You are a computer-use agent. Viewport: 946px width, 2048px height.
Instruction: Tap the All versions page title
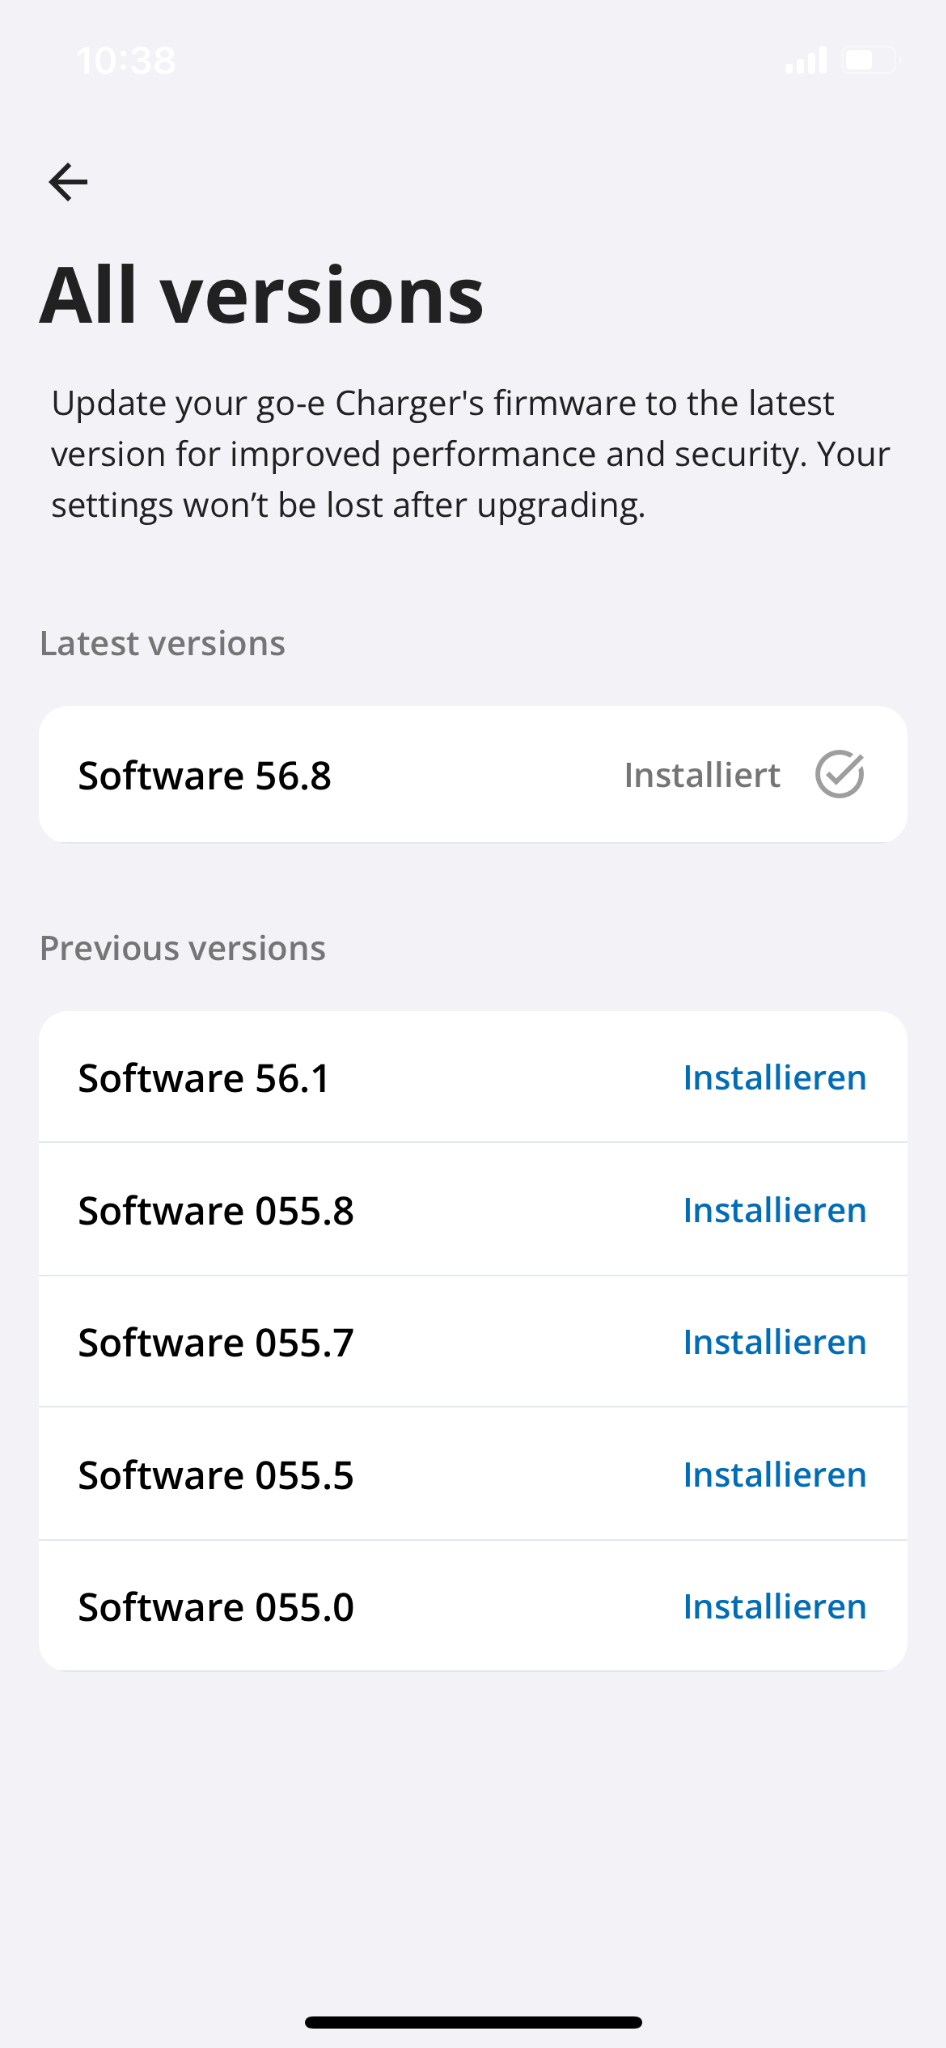point(262,296)
